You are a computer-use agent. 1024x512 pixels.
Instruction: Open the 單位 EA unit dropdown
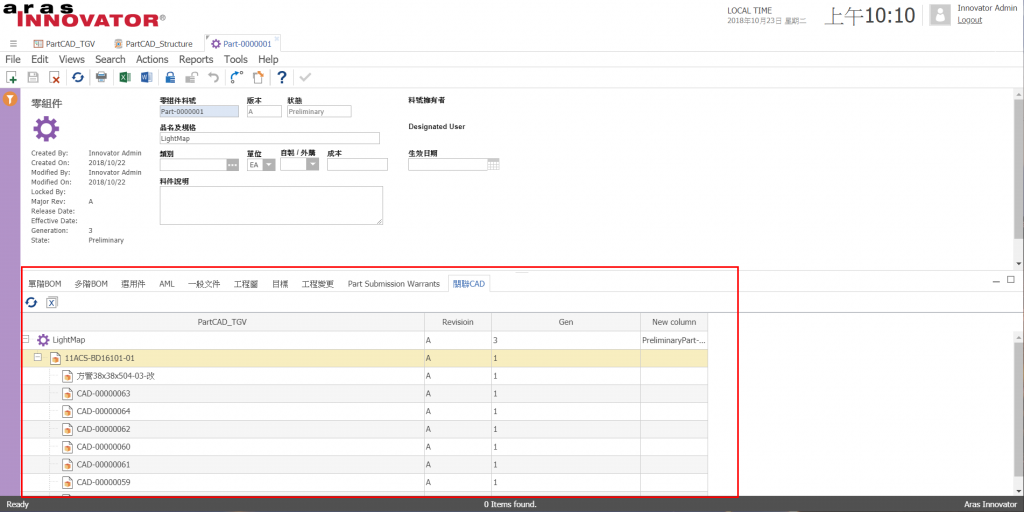point(268,165)
